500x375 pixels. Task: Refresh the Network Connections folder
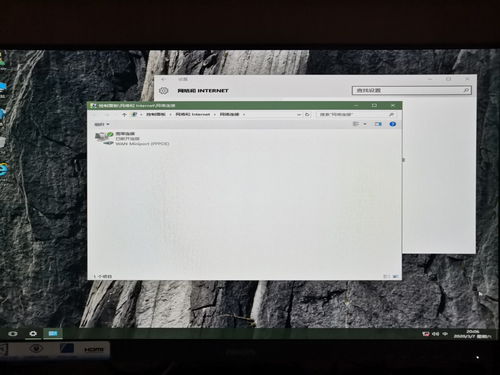307,114
